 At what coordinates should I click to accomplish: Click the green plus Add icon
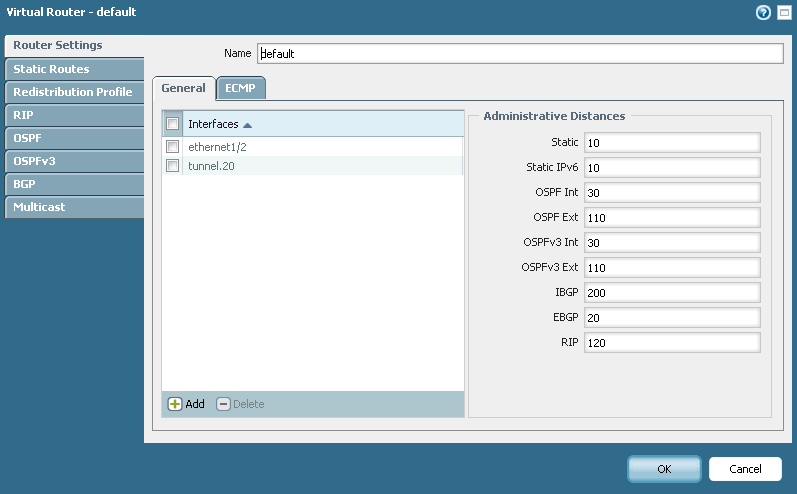tap(175, 404)
